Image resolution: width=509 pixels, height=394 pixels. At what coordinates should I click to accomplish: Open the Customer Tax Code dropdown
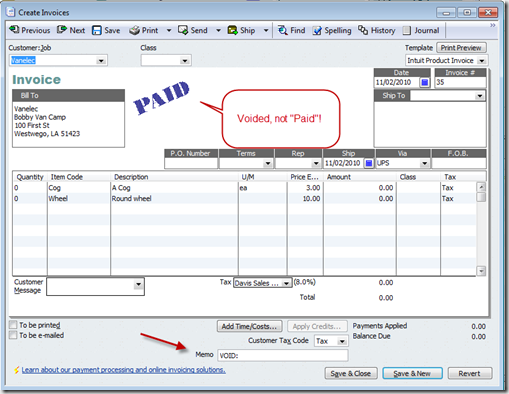click(x=342, y=341)
